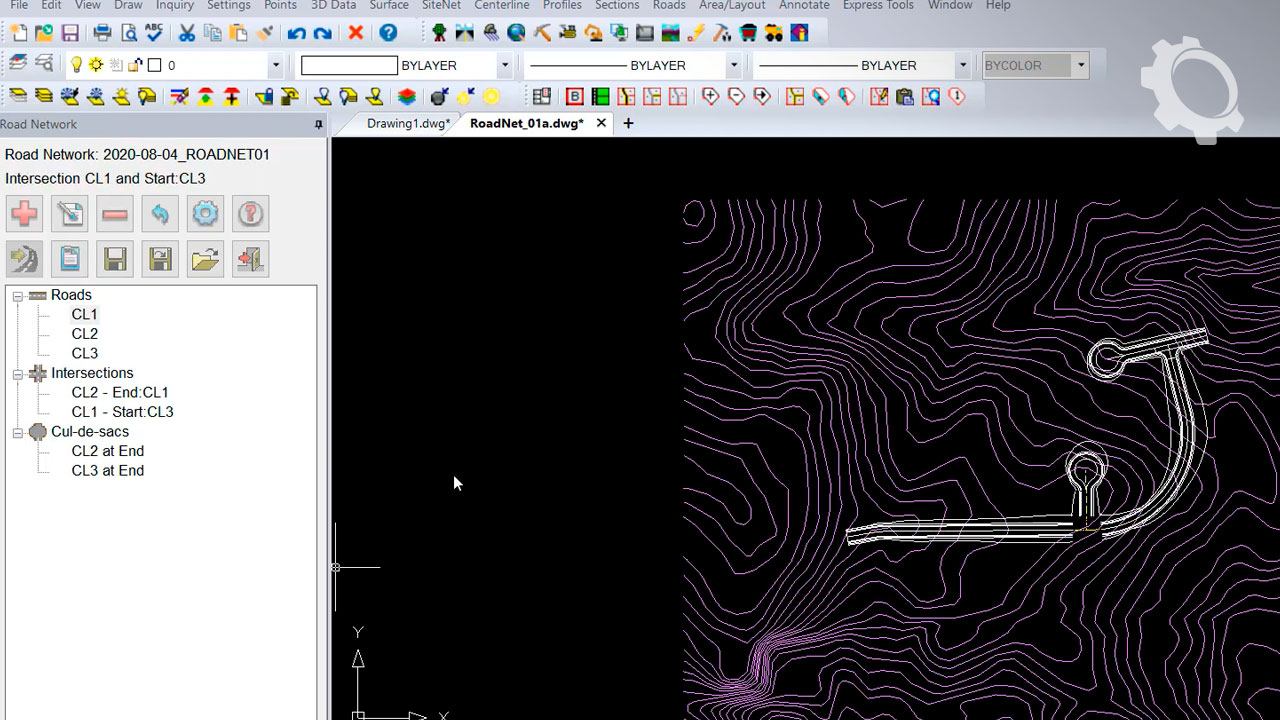Click the scissors cut icon in toolbar

(187, 33)
